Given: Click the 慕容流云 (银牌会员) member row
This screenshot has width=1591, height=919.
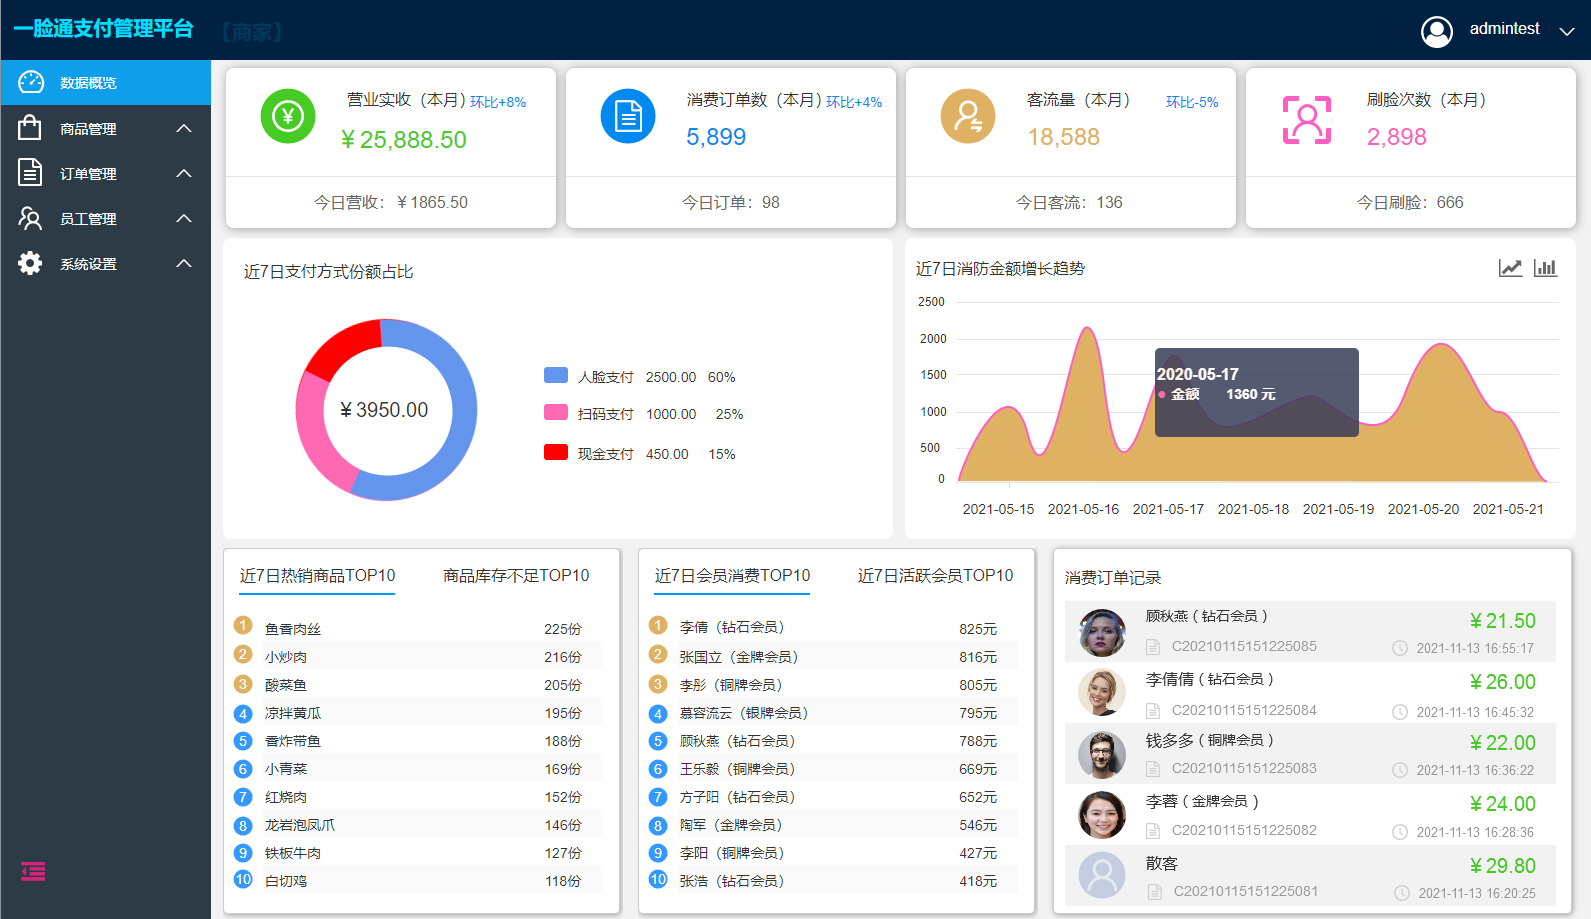Looking at the screenshot, I should click(x=832, y=712).
